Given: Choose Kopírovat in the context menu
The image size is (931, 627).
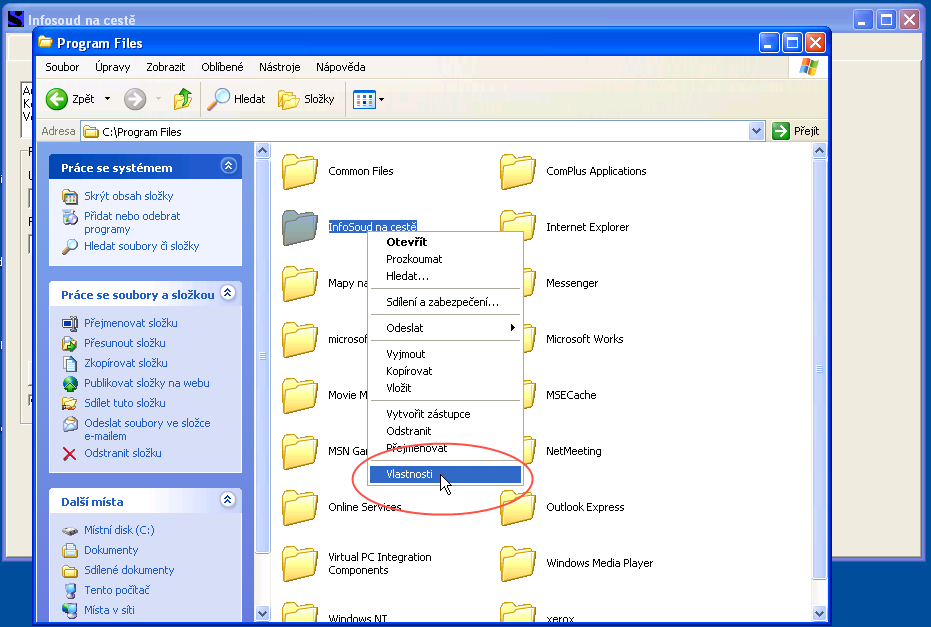Looking at the screenshot, I should (445, 371).
